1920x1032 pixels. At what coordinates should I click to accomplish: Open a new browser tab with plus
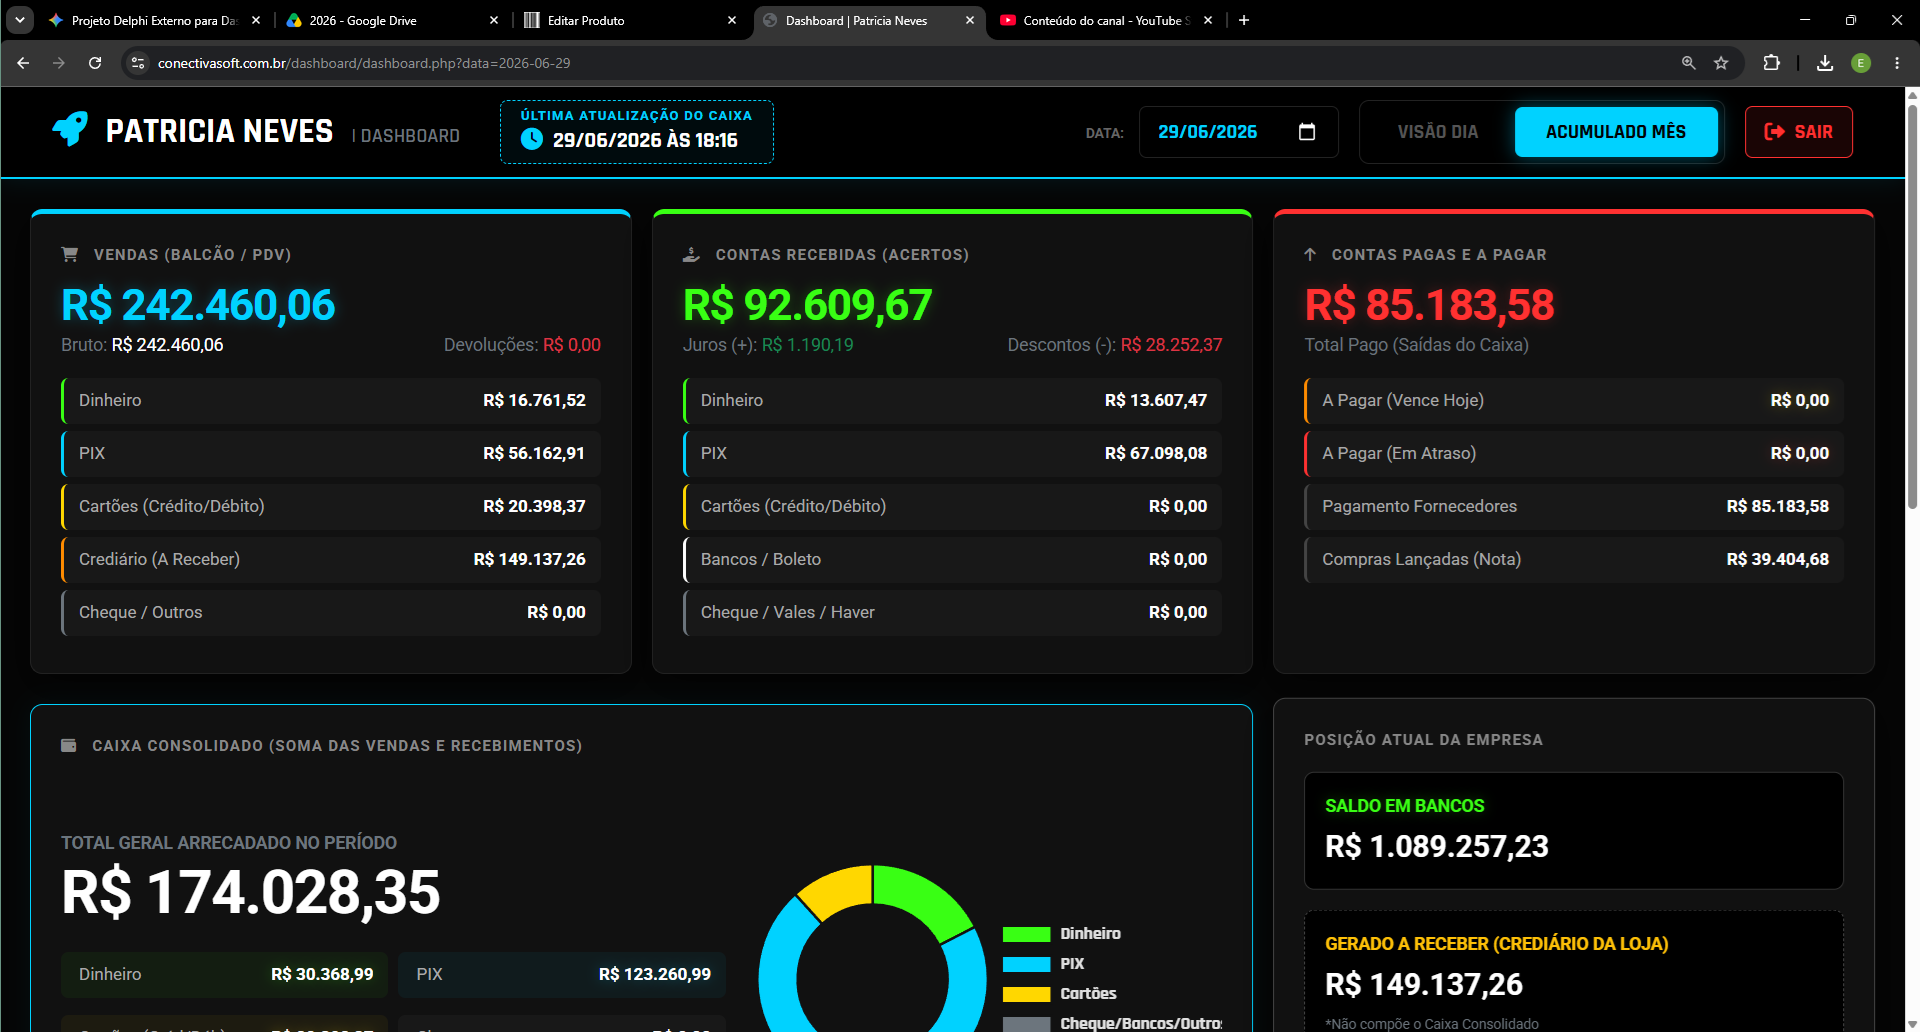(1244, 20)
